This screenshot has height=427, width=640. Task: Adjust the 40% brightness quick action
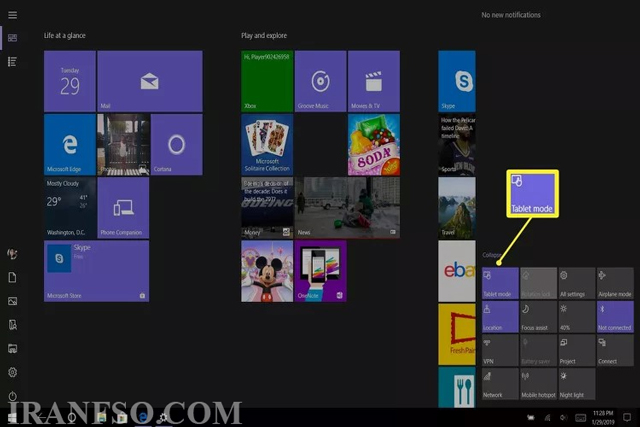pyautogui.click(x=577, y=317)
